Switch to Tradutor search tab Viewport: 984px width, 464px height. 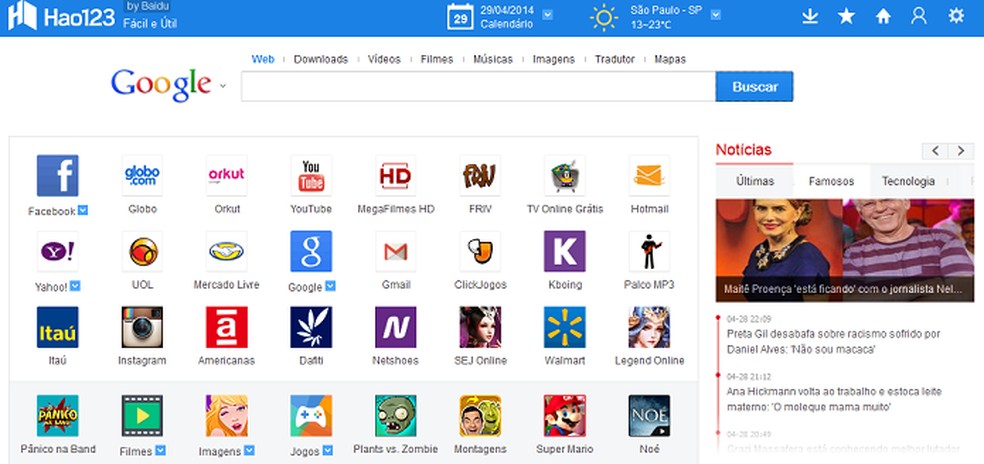615,59
